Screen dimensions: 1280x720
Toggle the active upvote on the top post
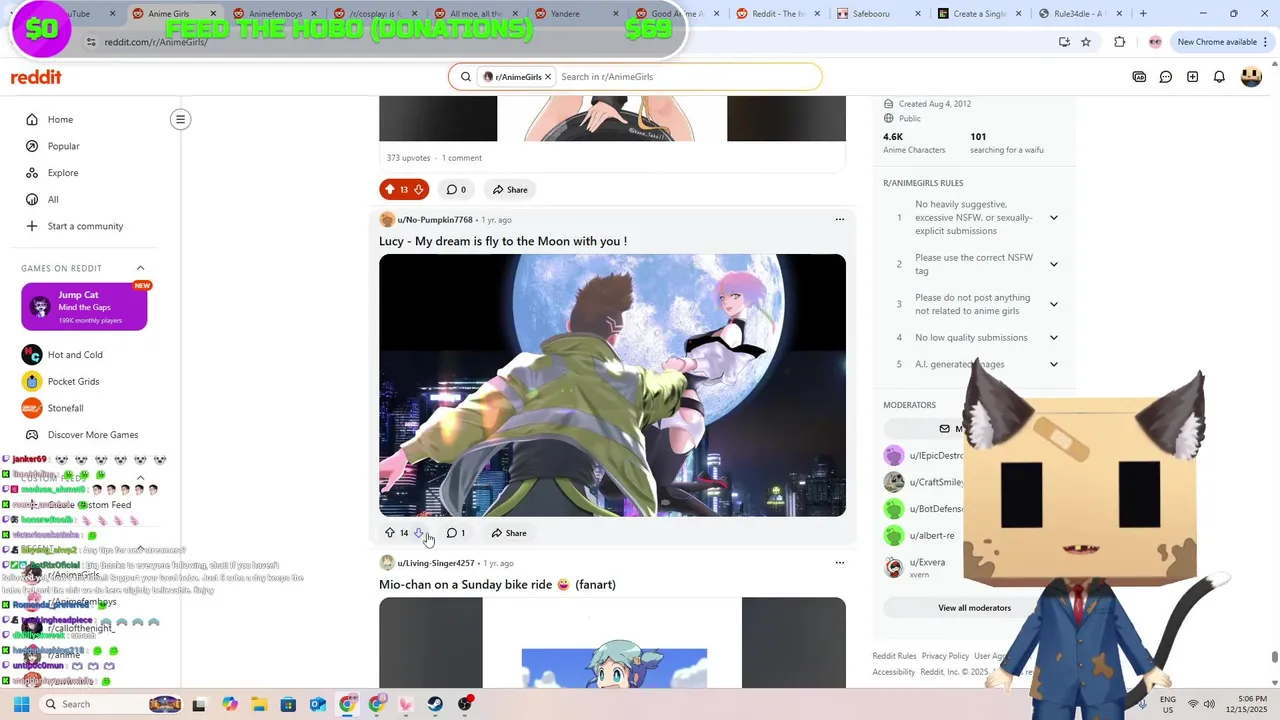pos(389,190)
